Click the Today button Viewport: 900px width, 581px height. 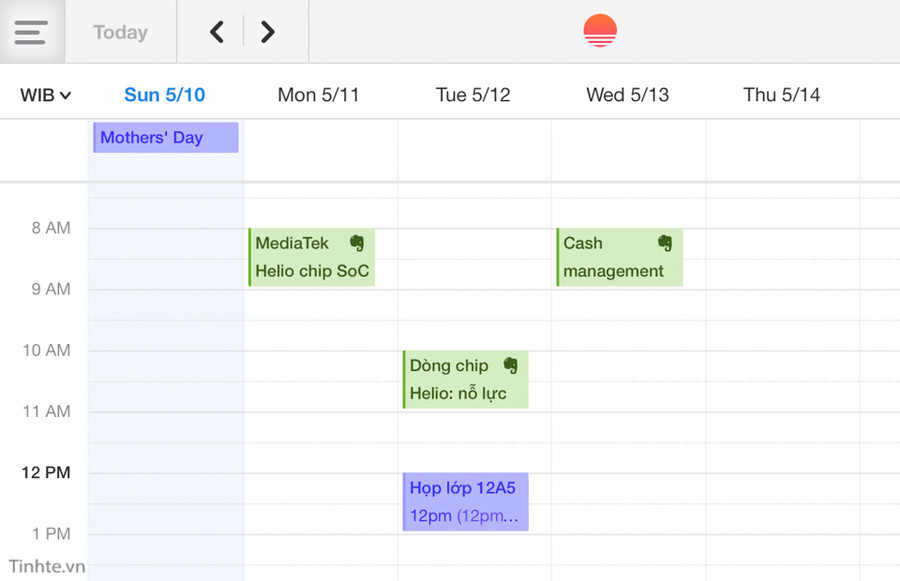(x=119, y=31)
